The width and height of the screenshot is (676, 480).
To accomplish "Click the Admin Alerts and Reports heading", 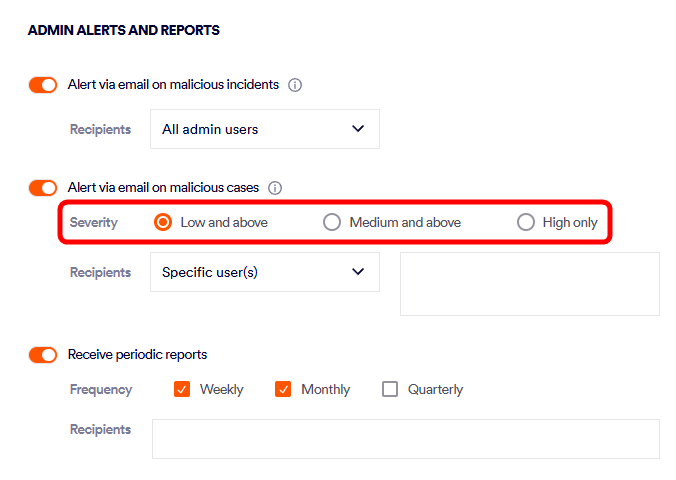I will coord(123,31).
